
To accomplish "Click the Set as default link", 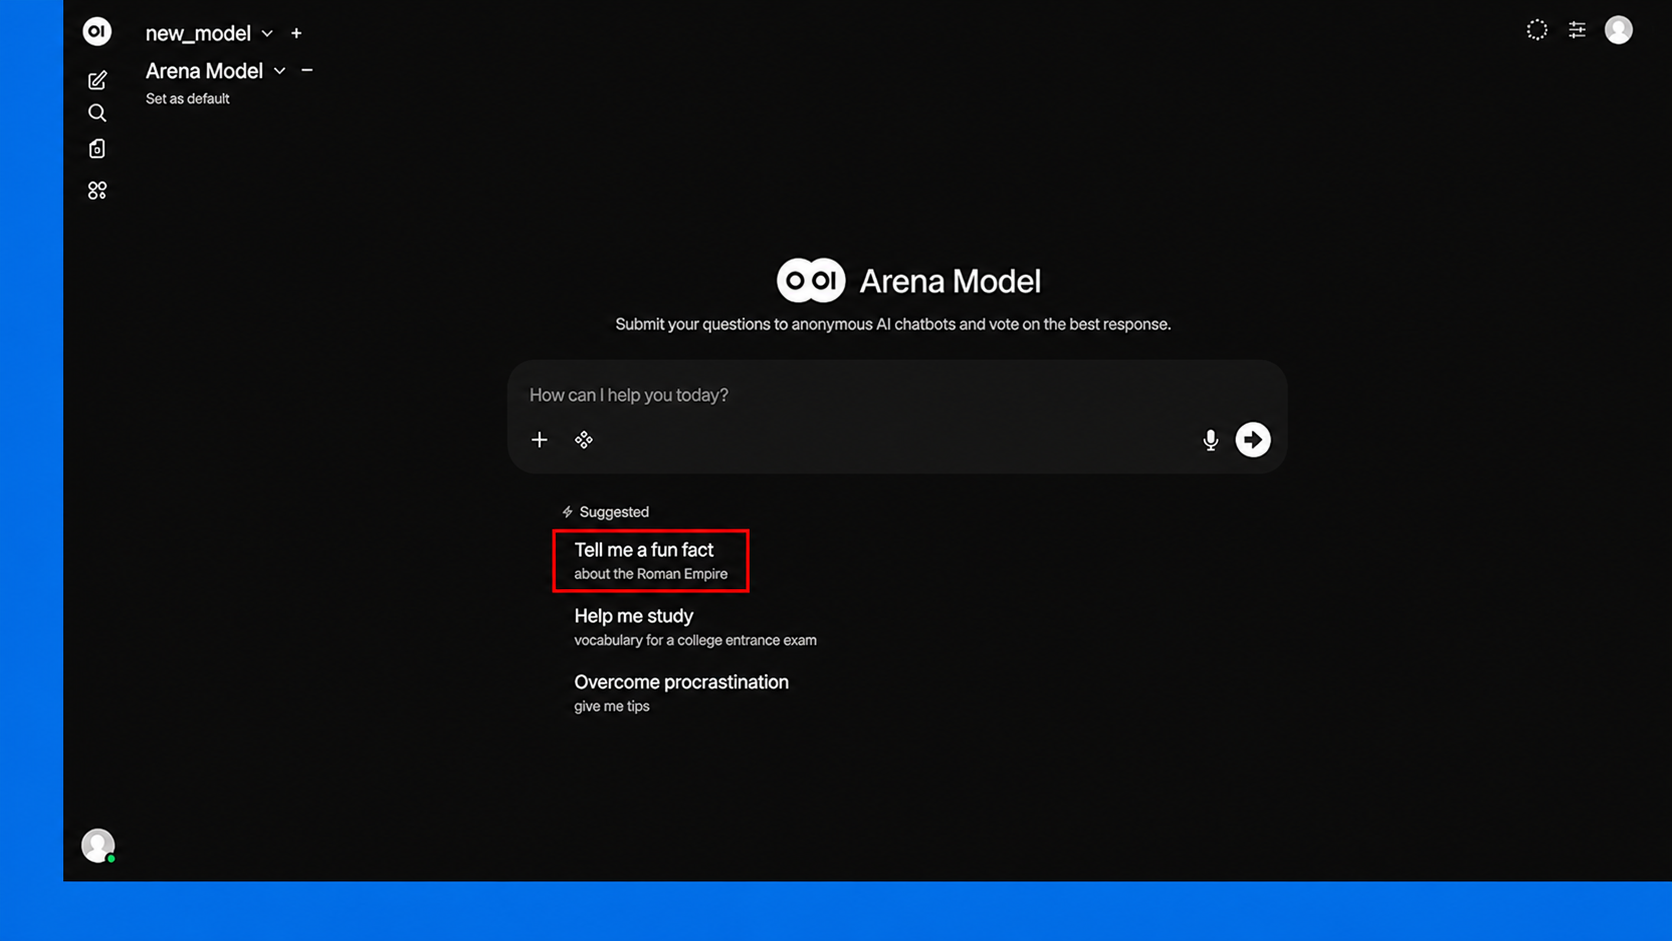I will 187,99.
